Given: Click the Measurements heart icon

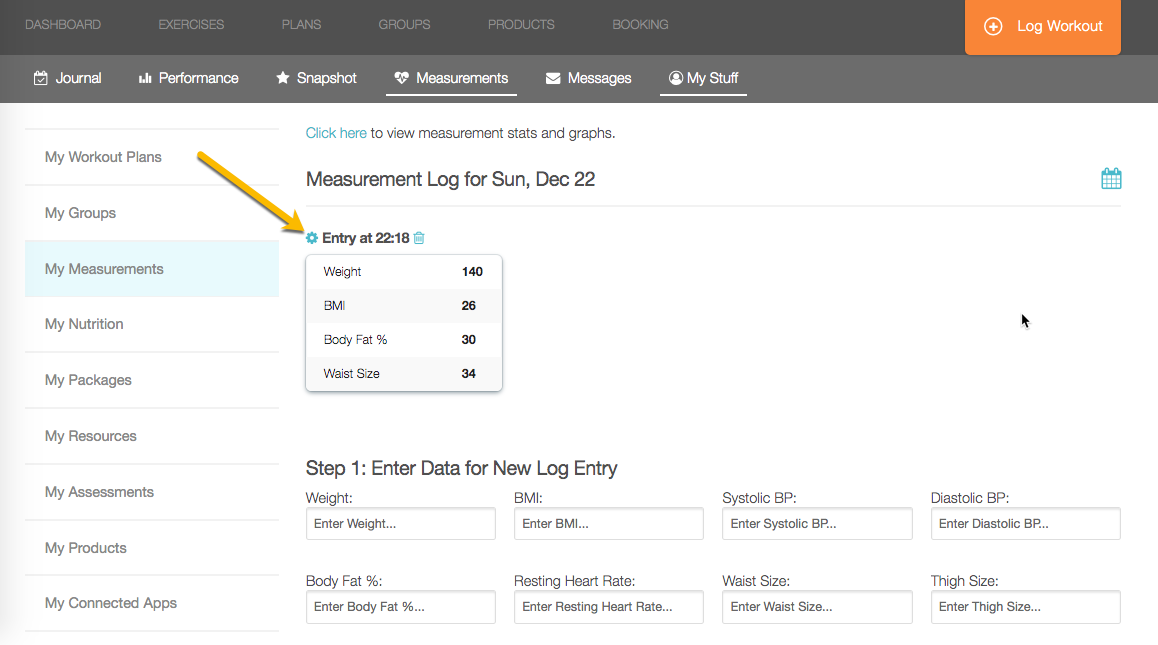Looking at the screenshot, I should click(401, 78).
